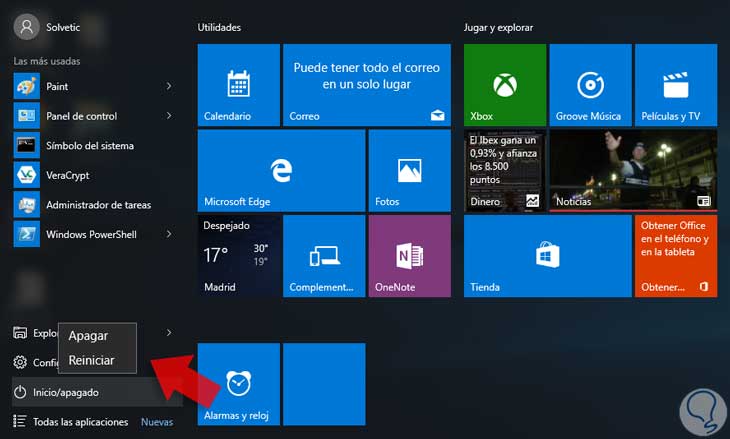The width and height of the screenshot is (730, 439).
Task: Click the Nuevas link
Action: (157, 422)
